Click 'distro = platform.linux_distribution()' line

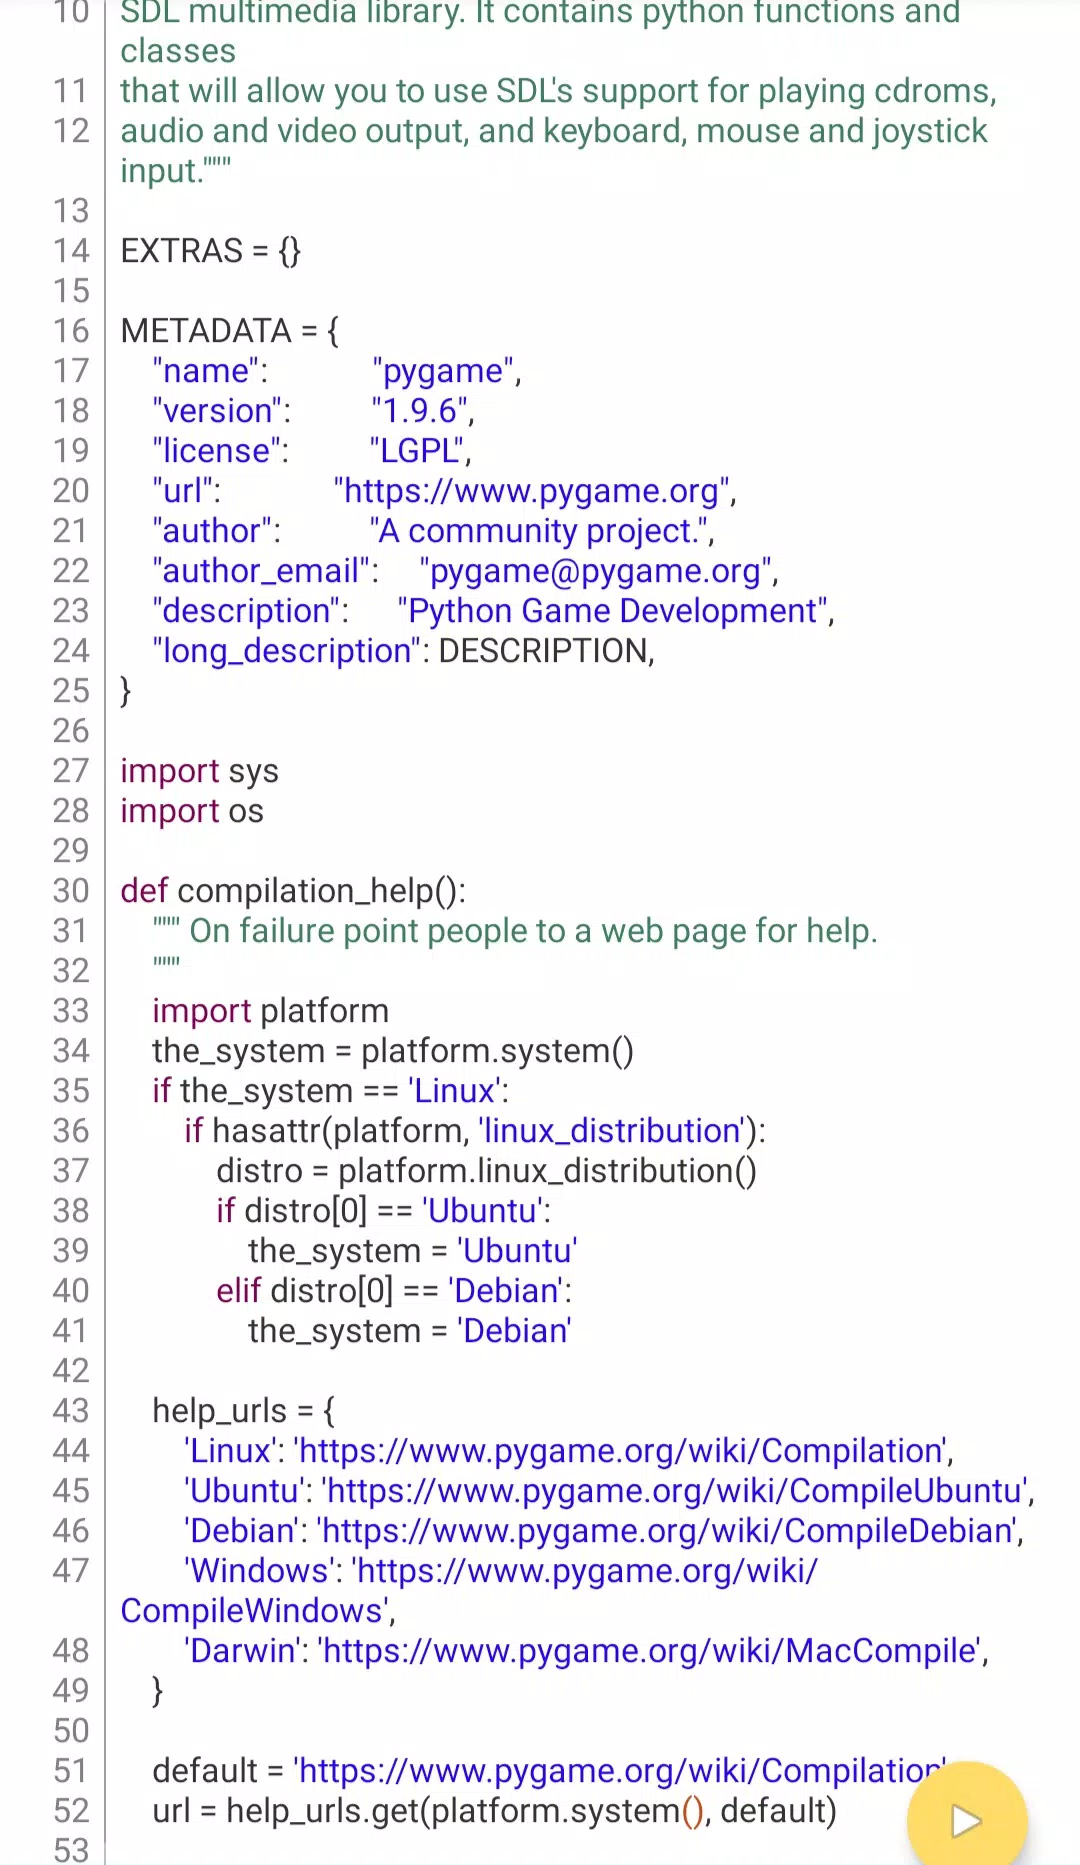tap(486, 1171)
